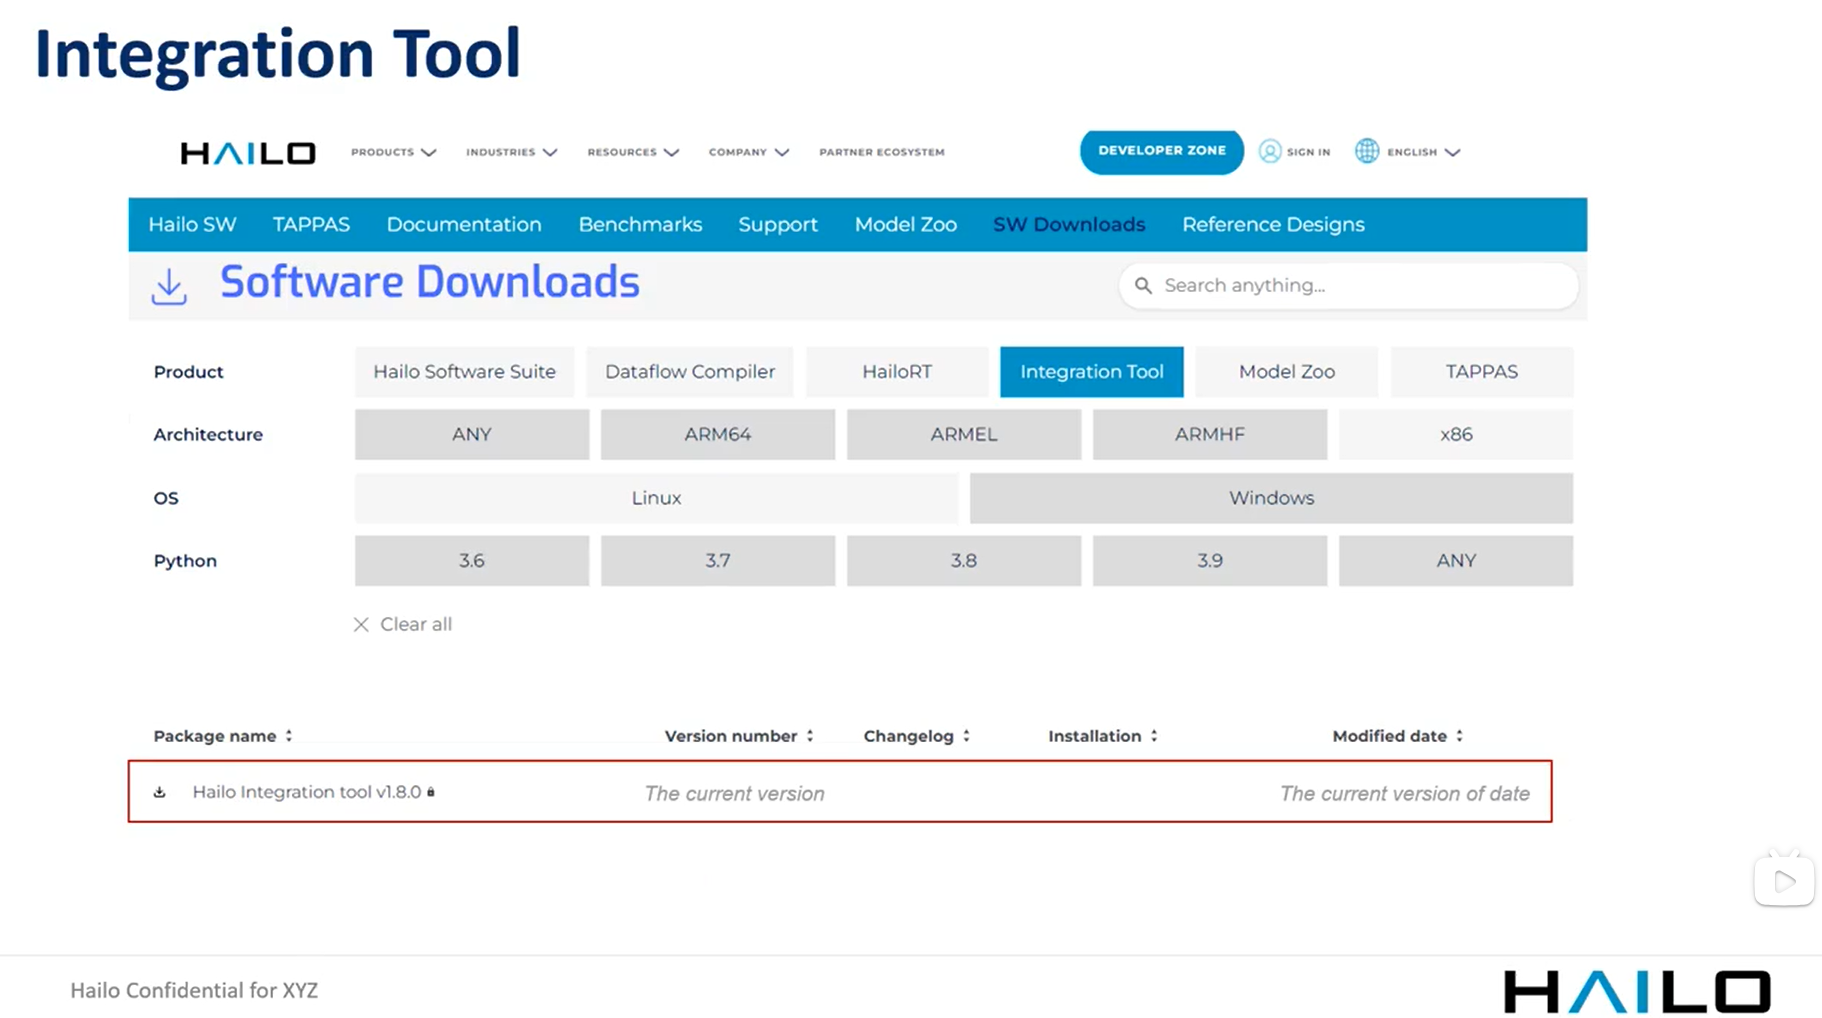The image size is (1822, 1018).
Task: Click the Sign In user icon
Action: point(1270,151)
